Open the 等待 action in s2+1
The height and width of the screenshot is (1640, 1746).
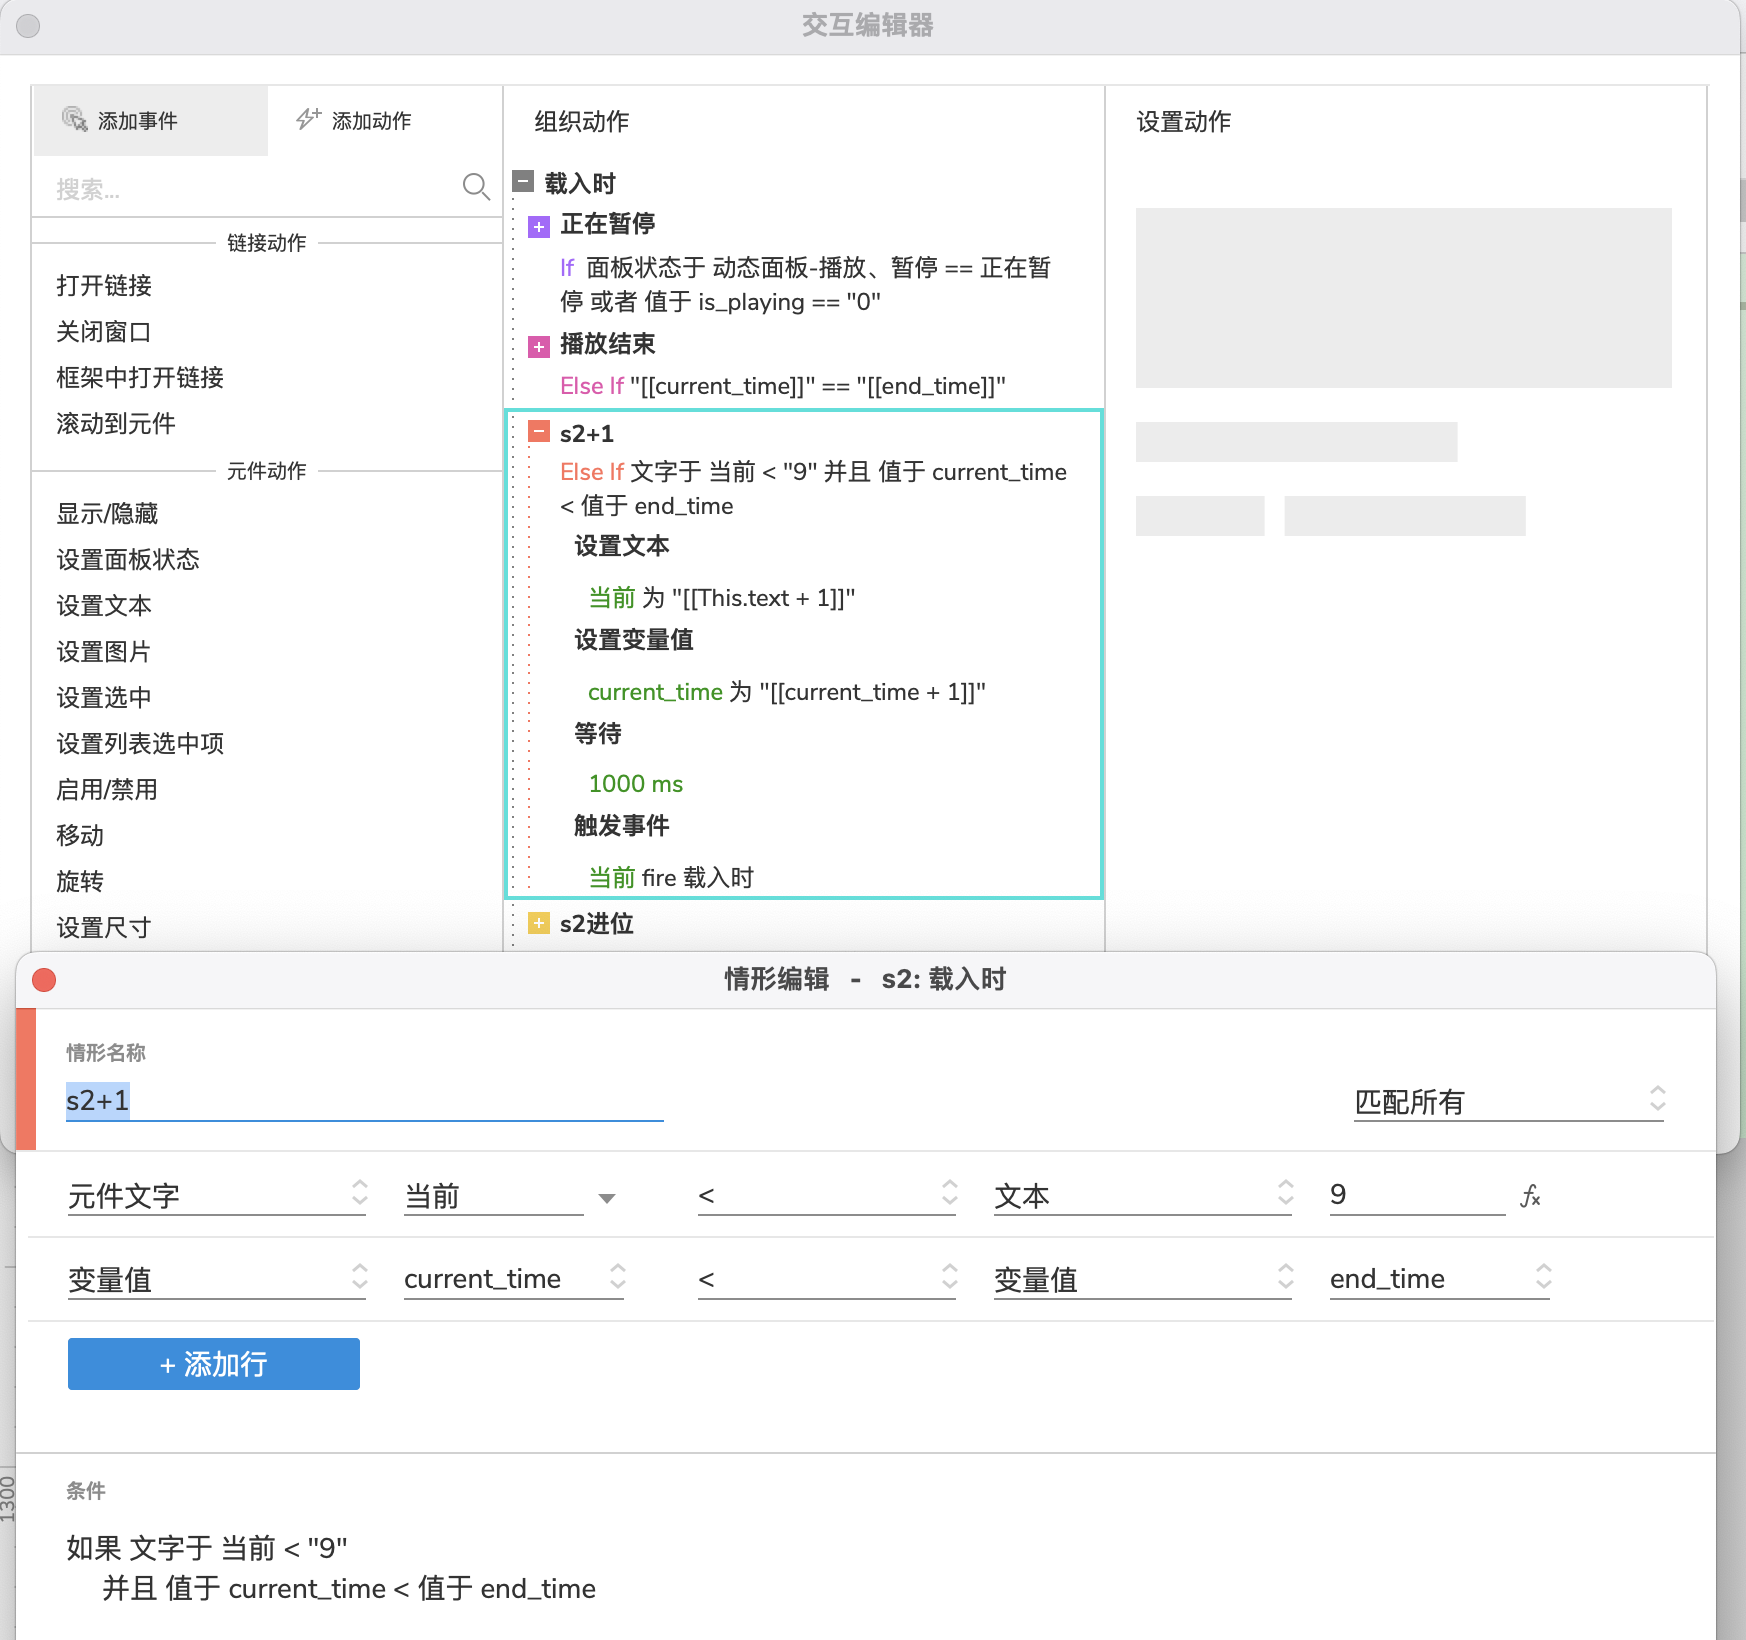pos(598,733)
